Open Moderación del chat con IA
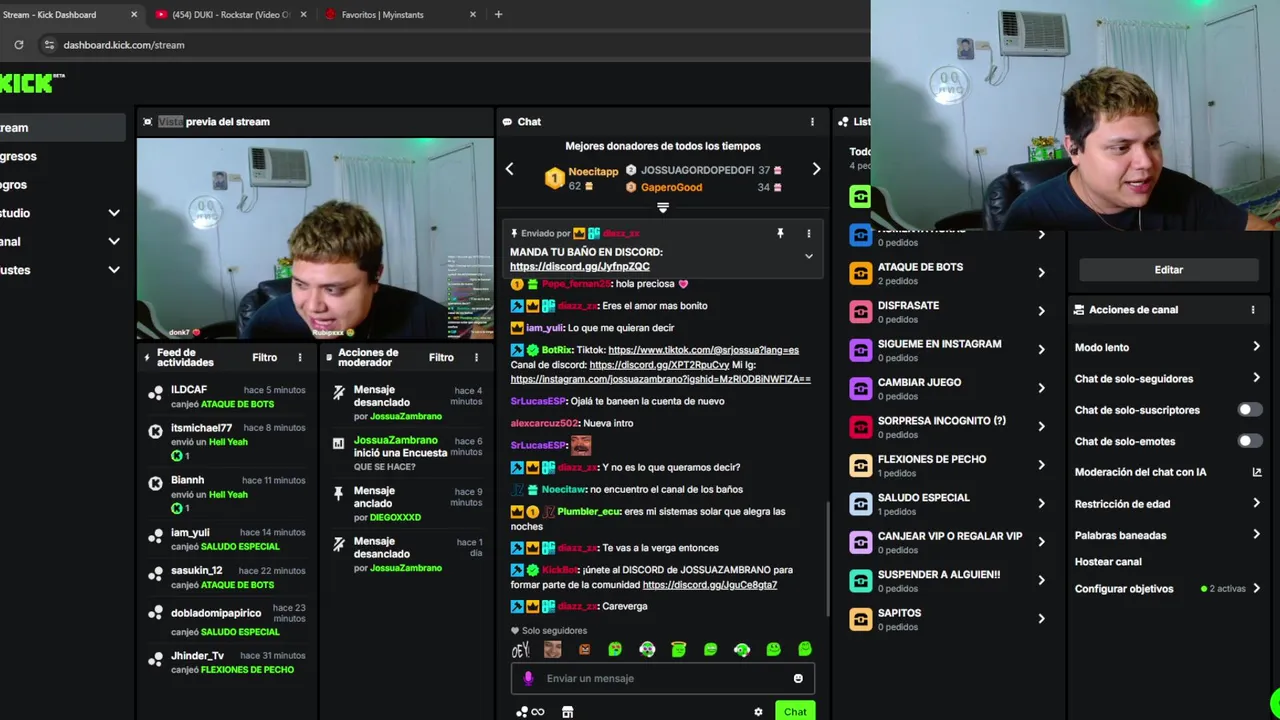Screen dimensions: 1280x720 point(1168,472)
